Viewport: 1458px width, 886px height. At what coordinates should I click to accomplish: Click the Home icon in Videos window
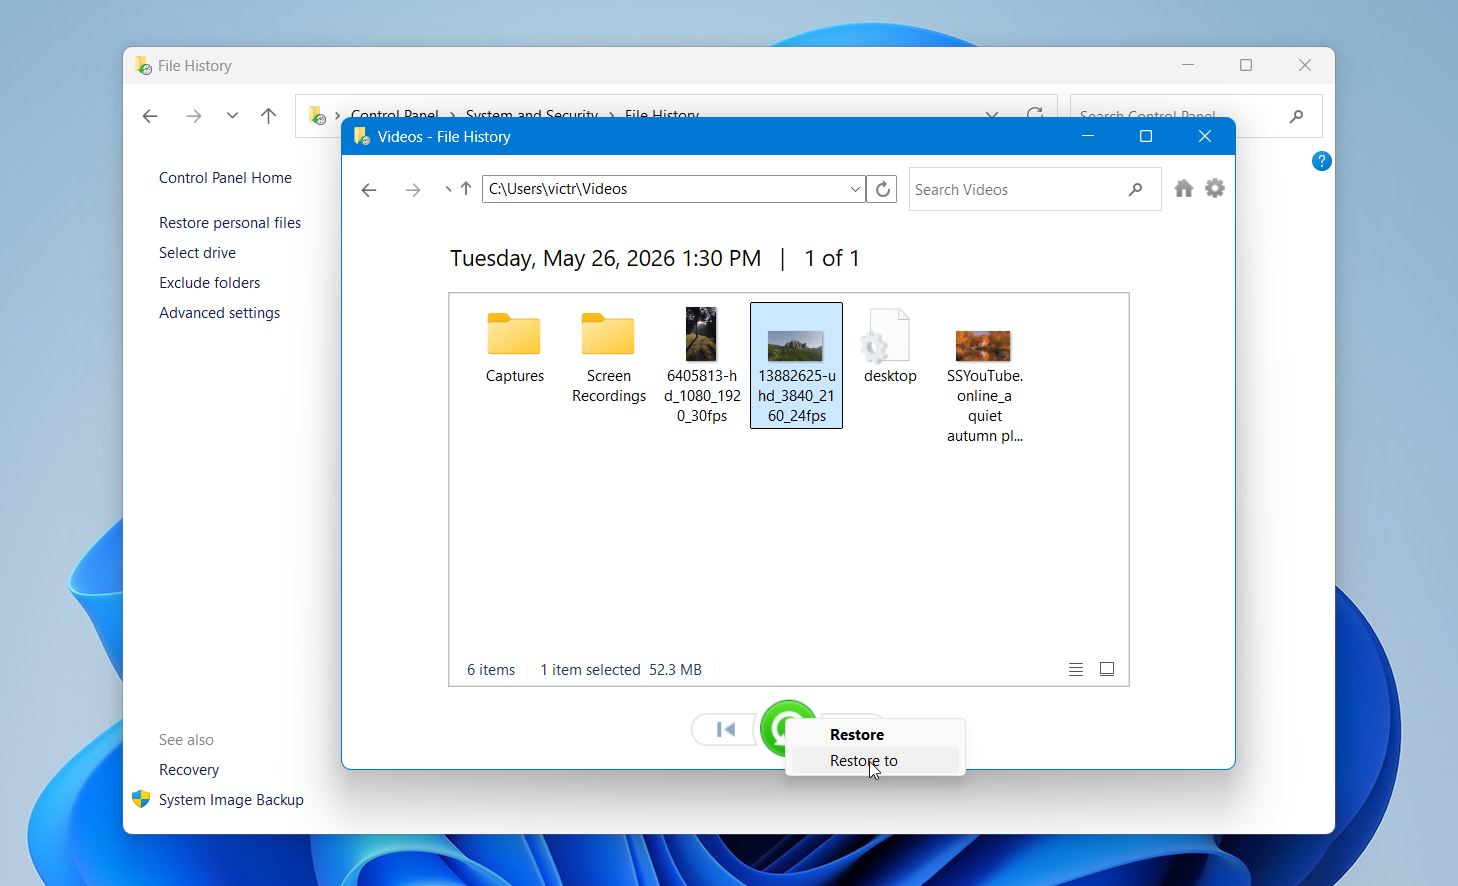click(1184, 188)
